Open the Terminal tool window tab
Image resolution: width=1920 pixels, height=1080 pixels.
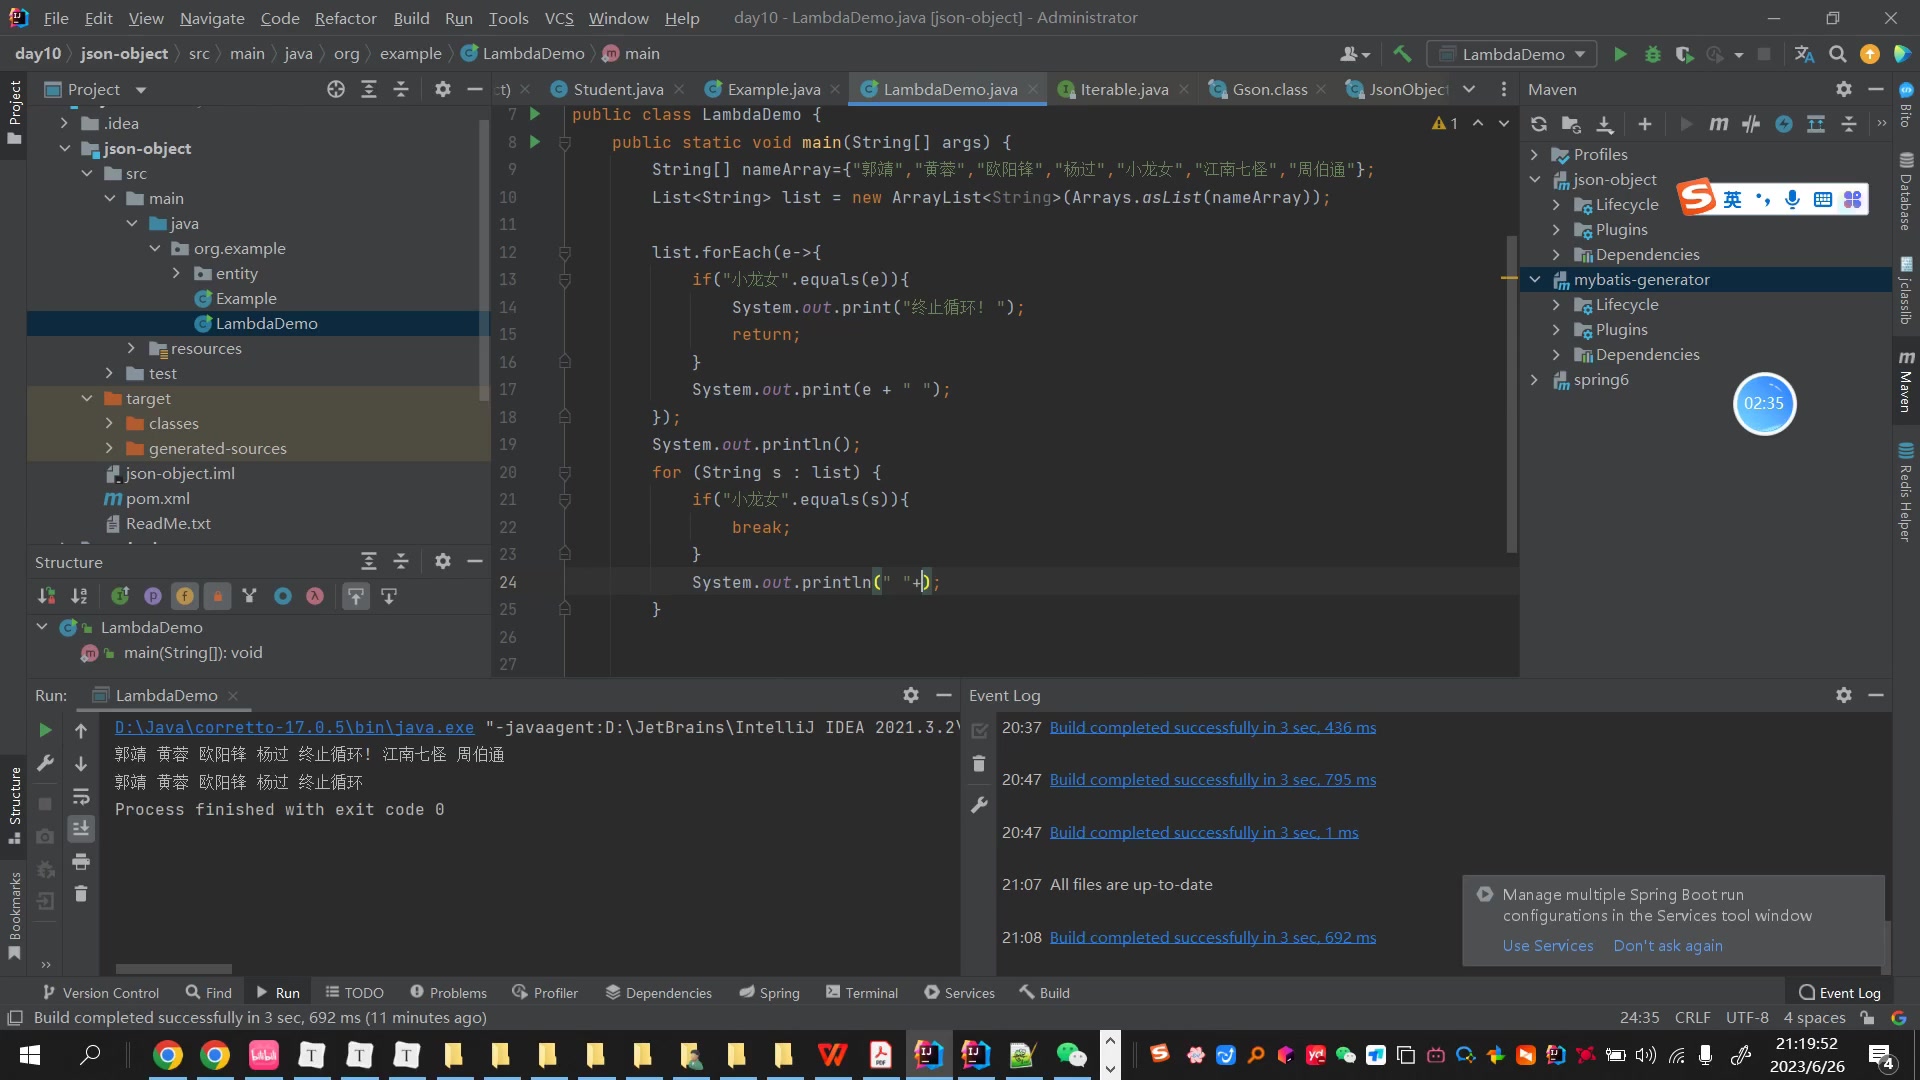862,992
